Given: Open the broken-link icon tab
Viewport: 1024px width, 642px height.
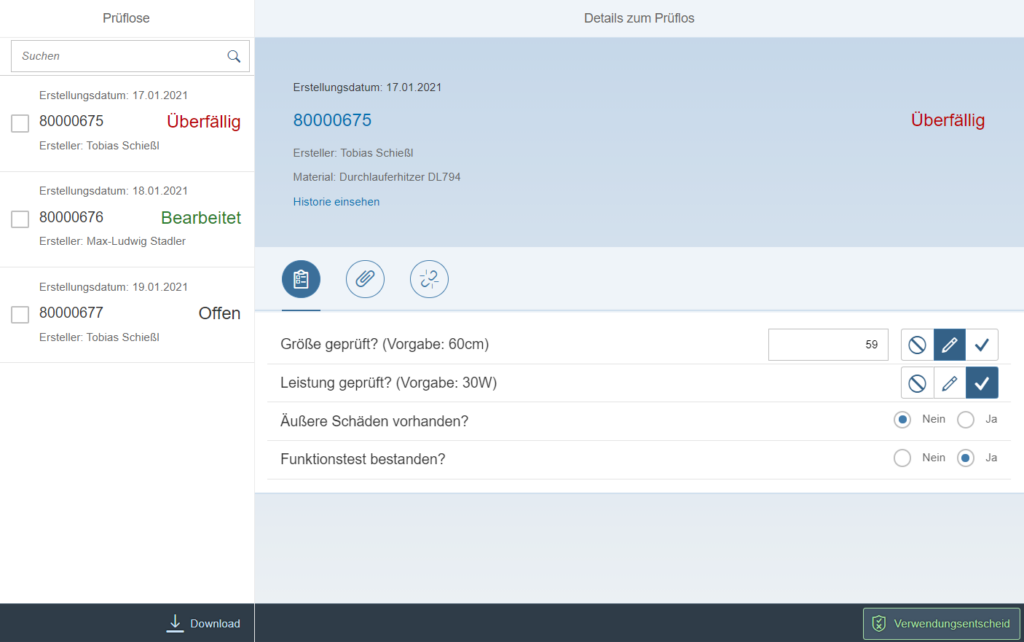Looking at the screenshot, I should 429,280.
